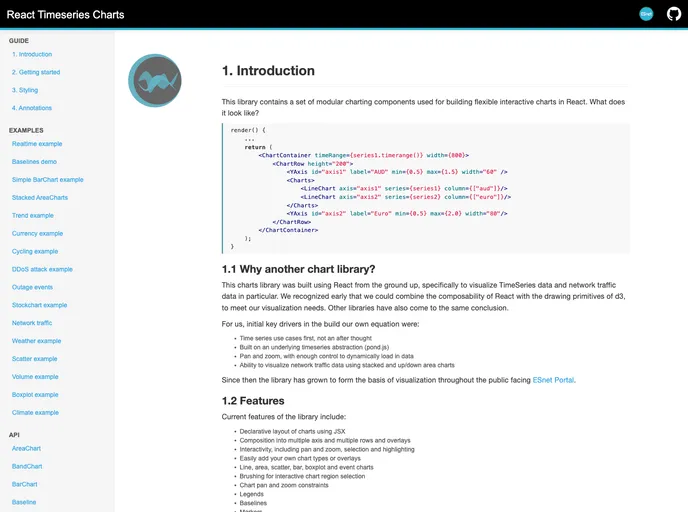688x512 pixels.
Task: Click 'Brushing for interactive chart region selection' bullet
Action: (302, 476)
